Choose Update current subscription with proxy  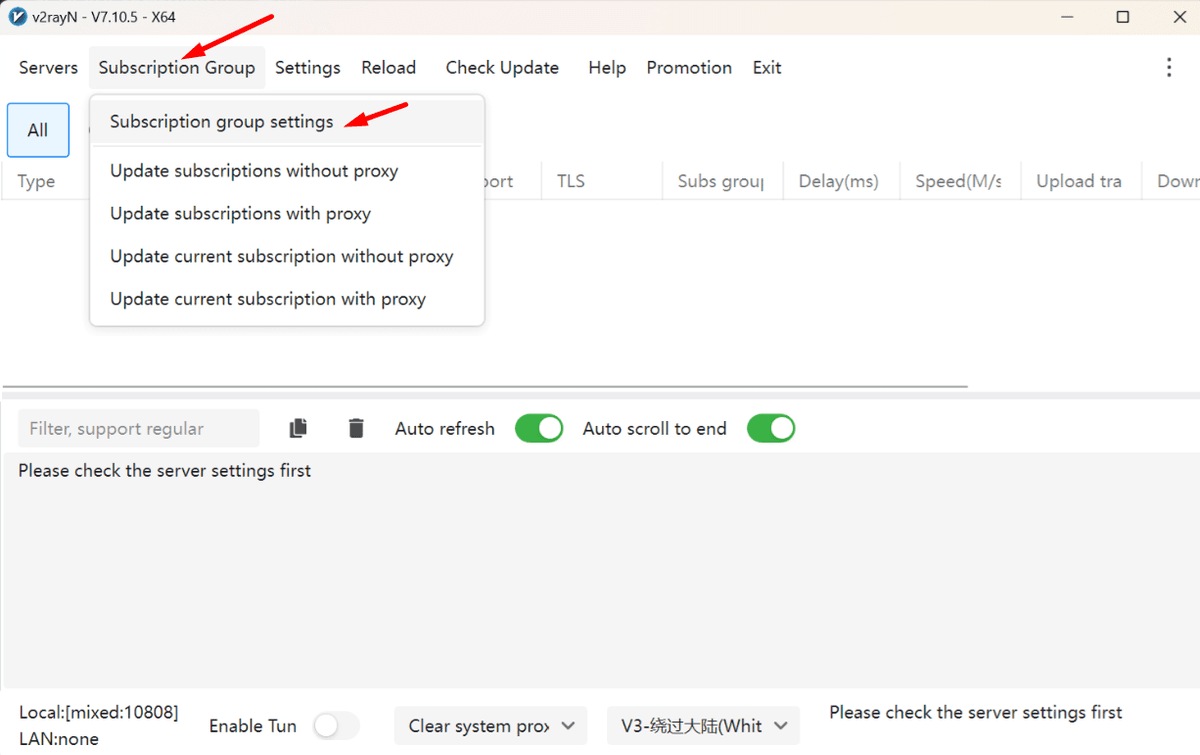[x=287, y=299]
